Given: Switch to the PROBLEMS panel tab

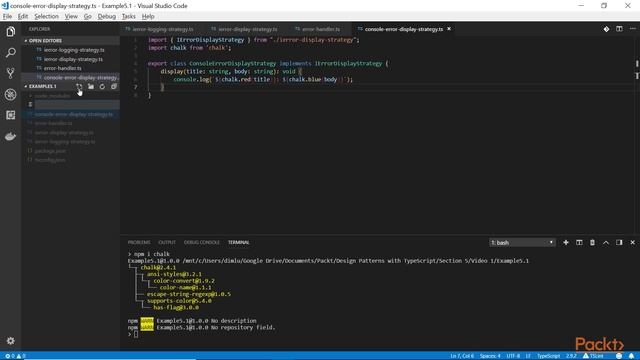Looking at the screenshot, I should [x=139, y=242].
